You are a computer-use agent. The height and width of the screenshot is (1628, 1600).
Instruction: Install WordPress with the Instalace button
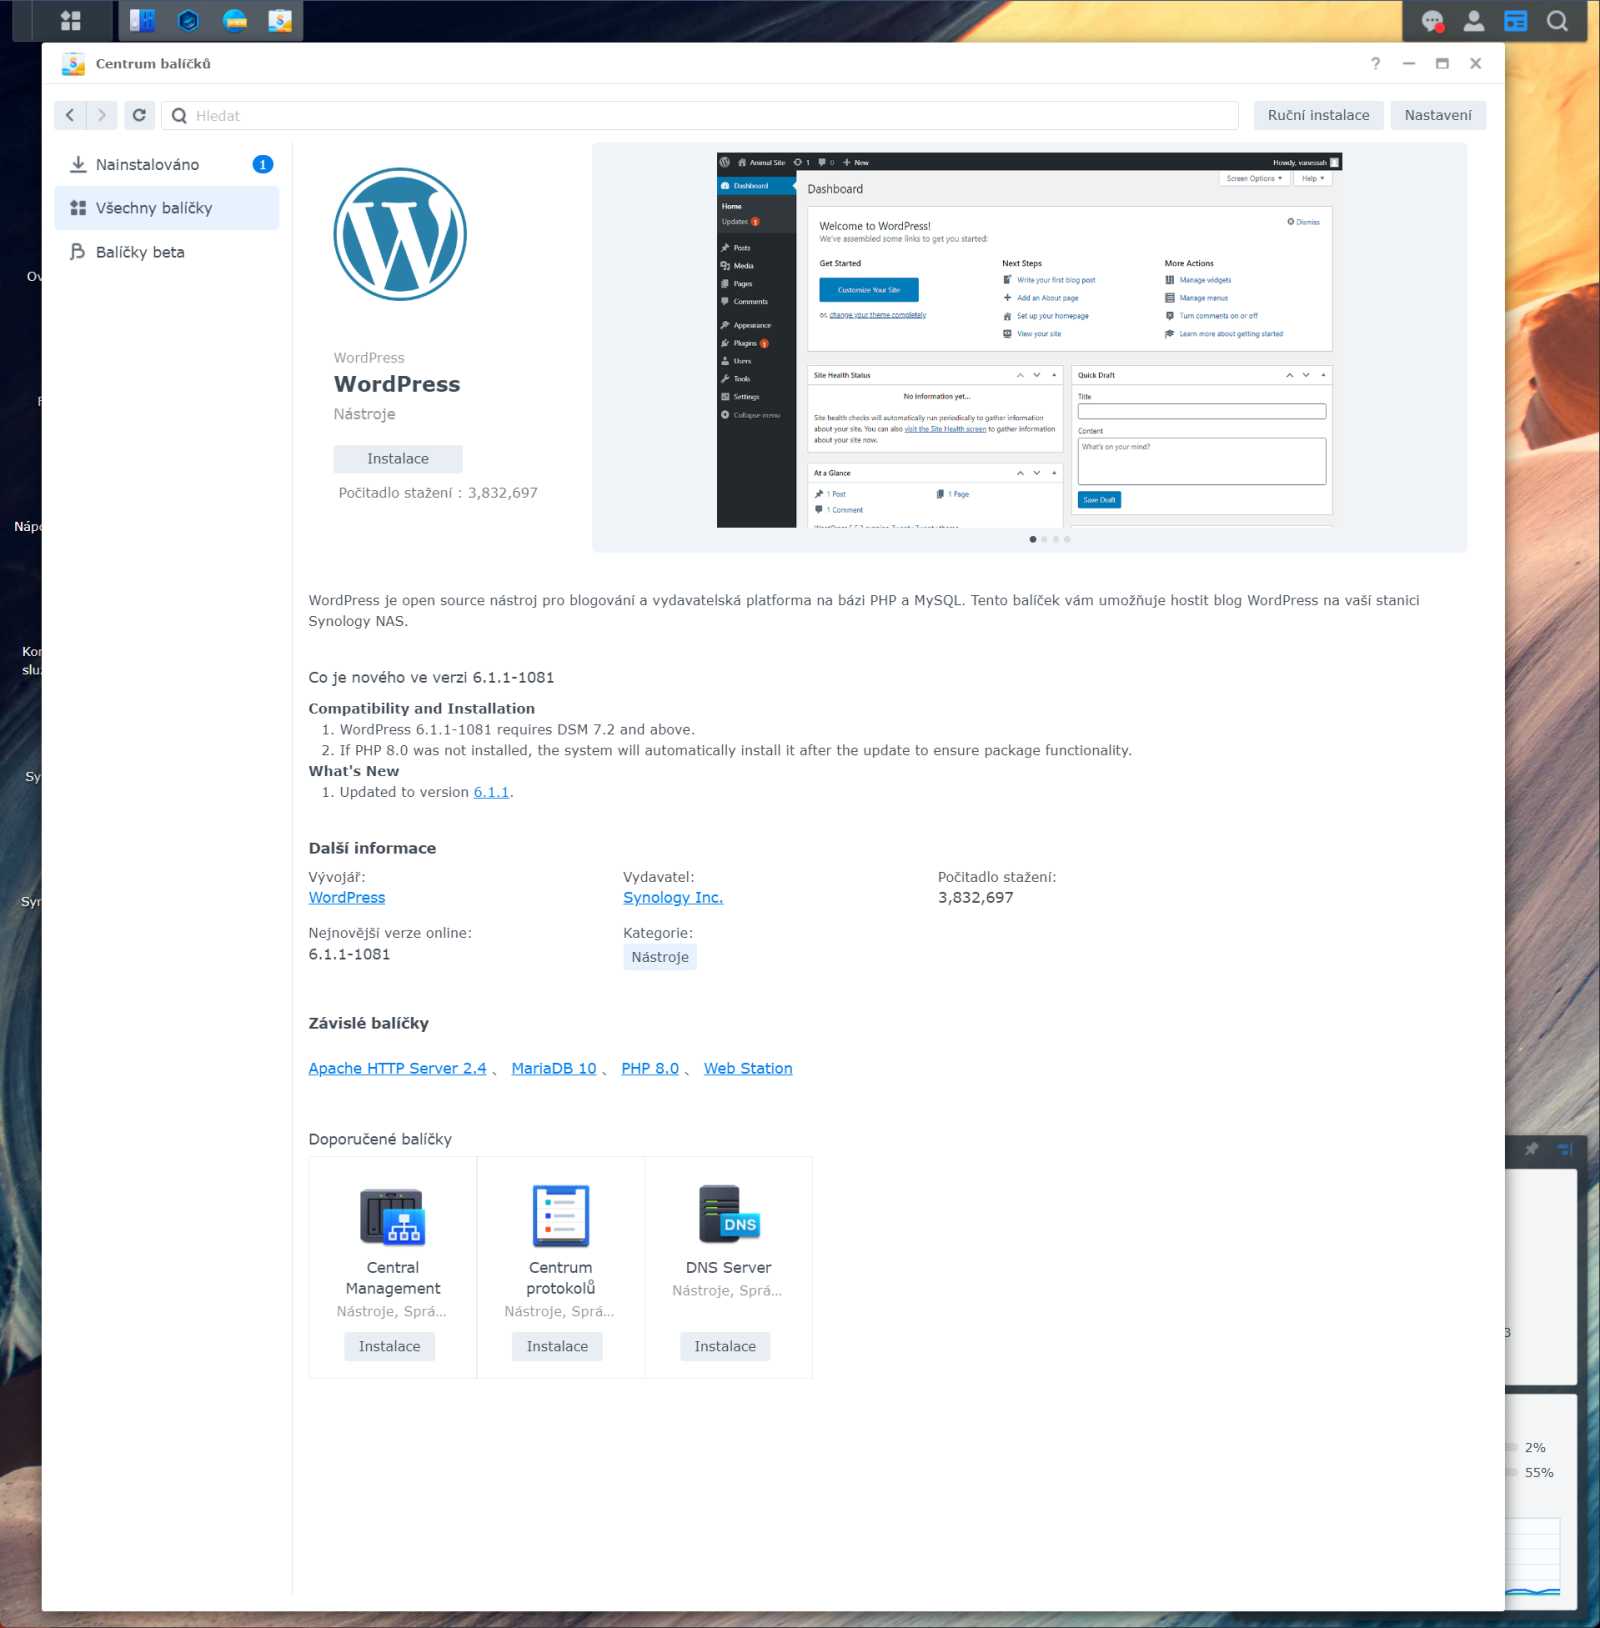coord(398,459)
